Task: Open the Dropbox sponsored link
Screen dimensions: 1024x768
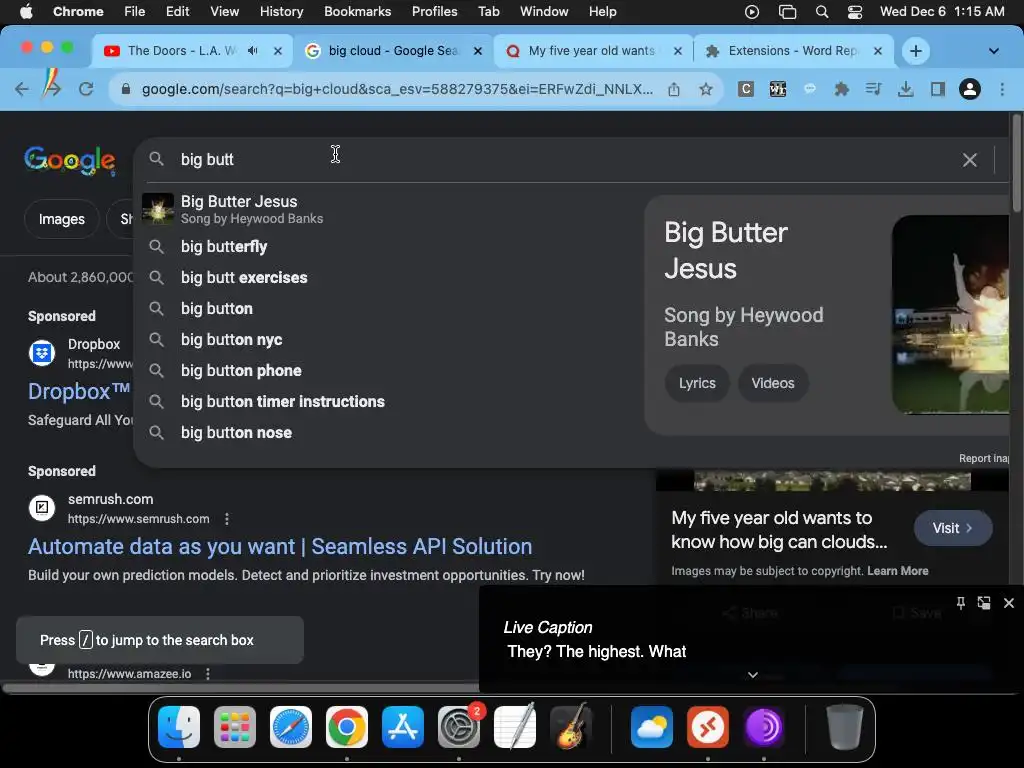Action: click(x=79, y=391)
